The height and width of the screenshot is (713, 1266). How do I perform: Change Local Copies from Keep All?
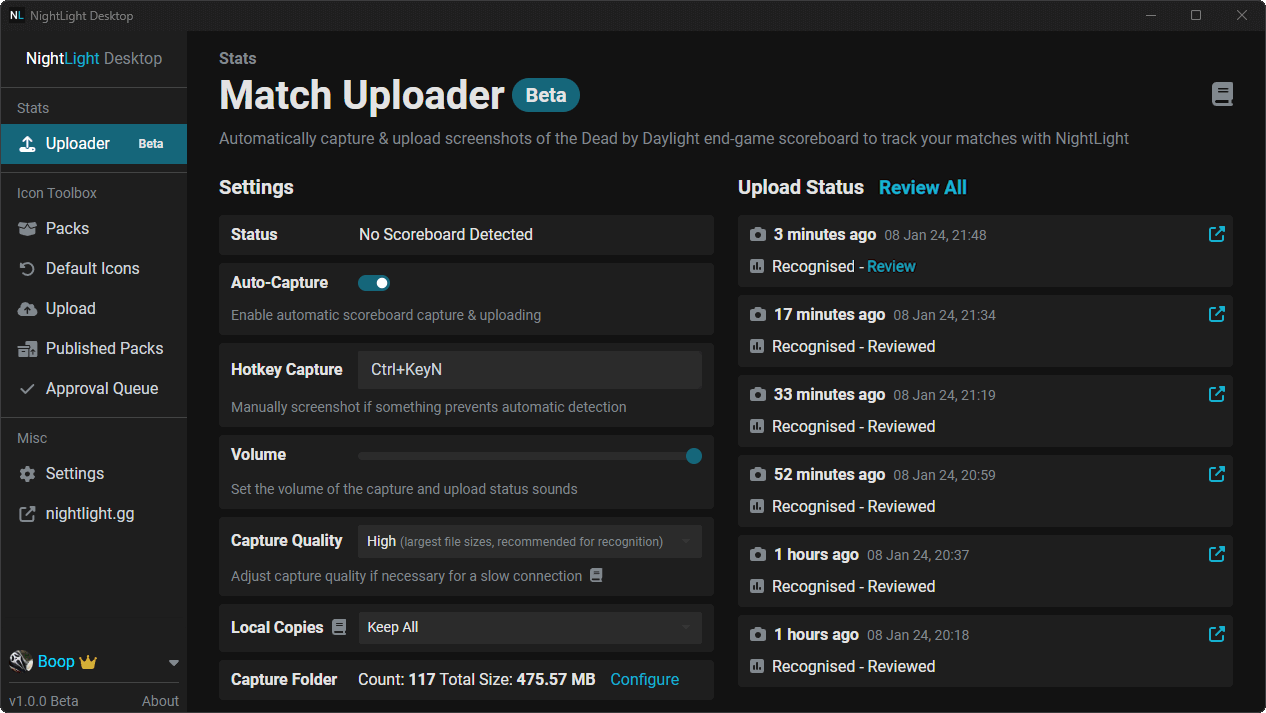click(x=529, y=627)
